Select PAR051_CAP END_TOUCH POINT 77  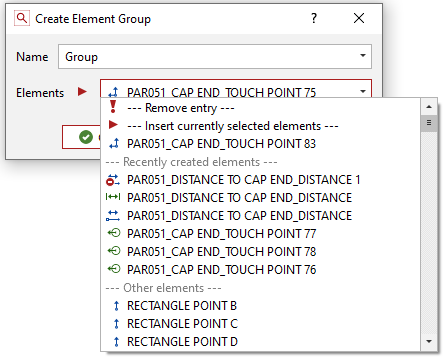click(260, 234)
